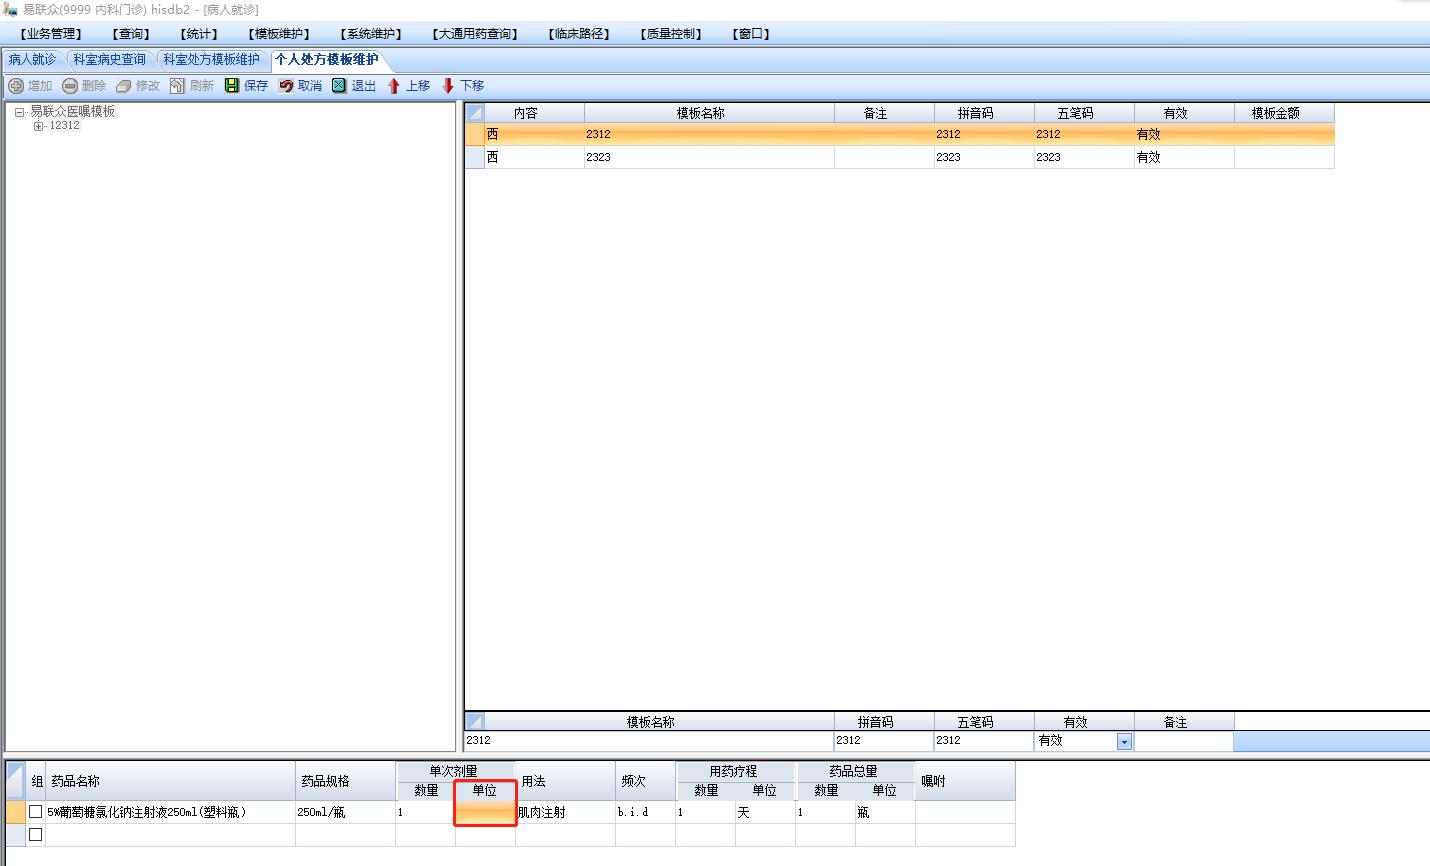1430x866 pixels.
Task: Move up with the 上移 red arrow
Action: 394,86
